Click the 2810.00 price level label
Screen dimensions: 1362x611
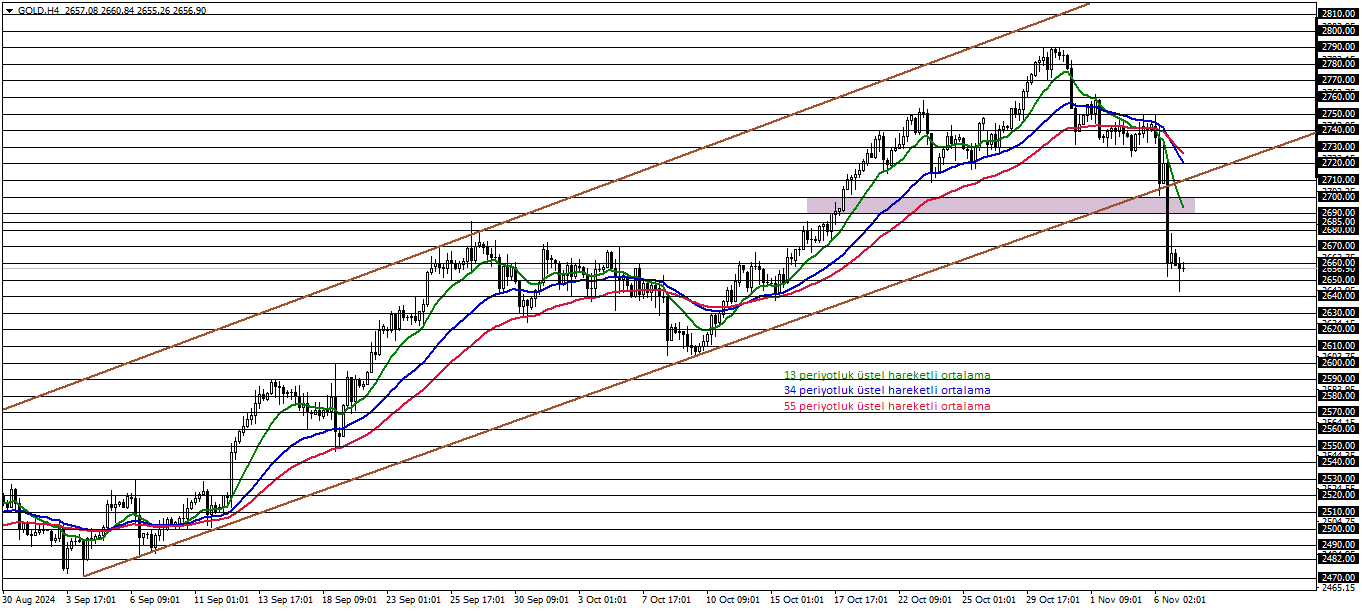(1338, 14)
